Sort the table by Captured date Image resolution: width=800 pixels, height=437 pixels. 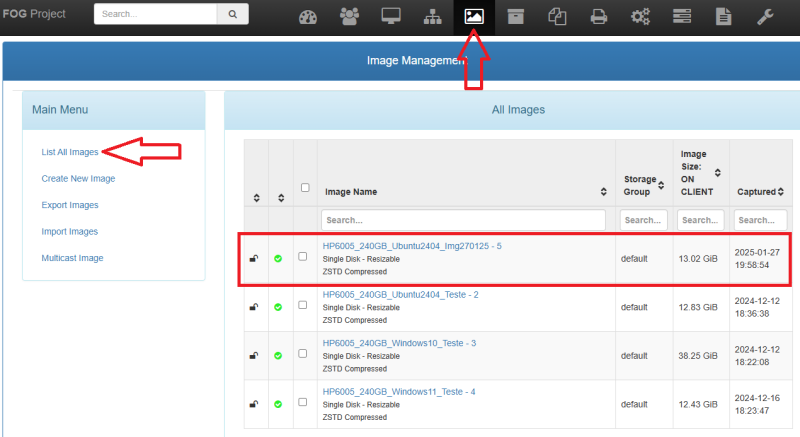pyautogui.click(x=781, y=192)
